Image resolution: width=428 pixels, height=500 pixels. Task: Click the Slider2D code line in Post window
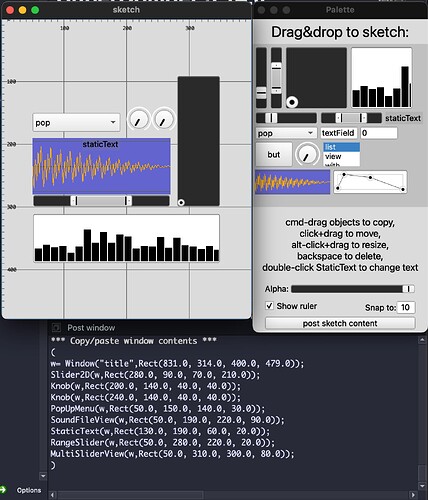point(155,375)
